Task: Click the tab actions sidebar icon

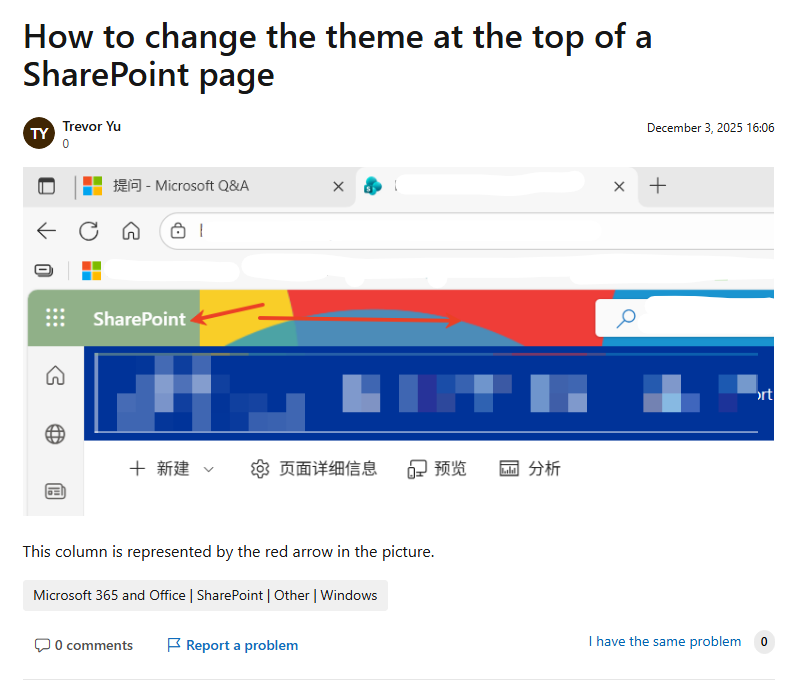Action: click(x=46, y=186)
